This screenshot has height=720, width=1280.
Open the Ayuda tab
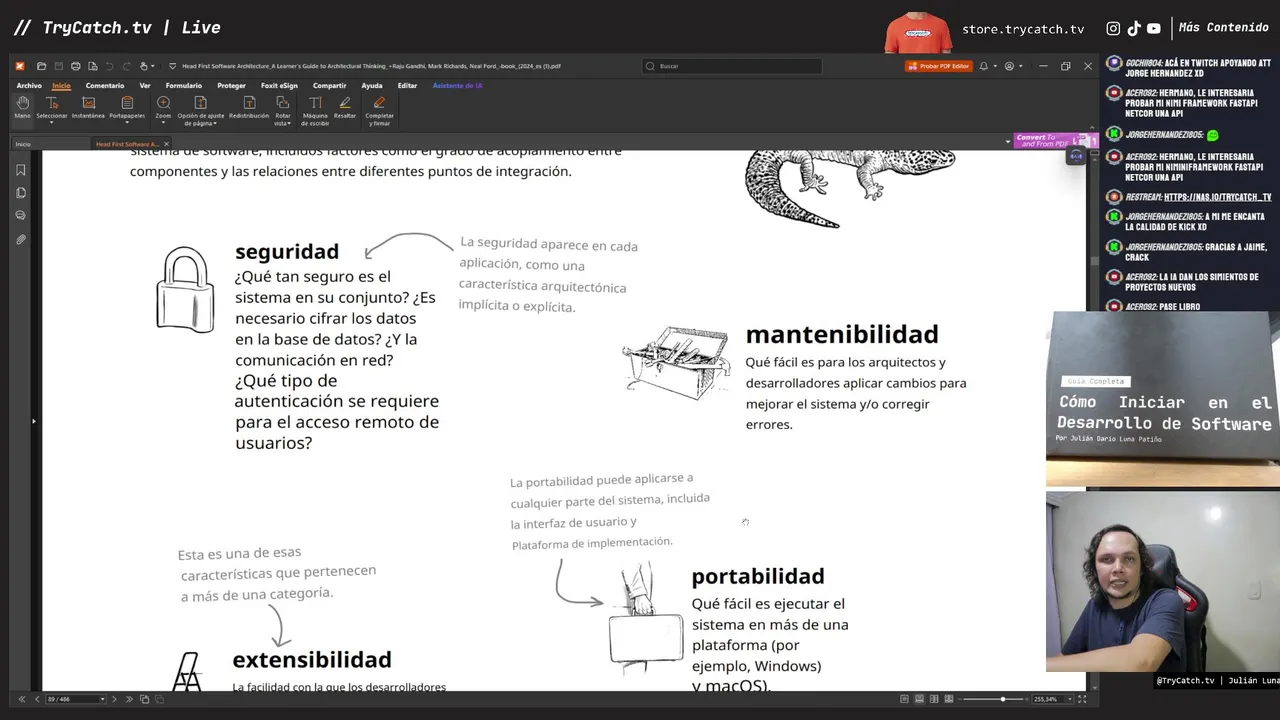click(372, 86)
